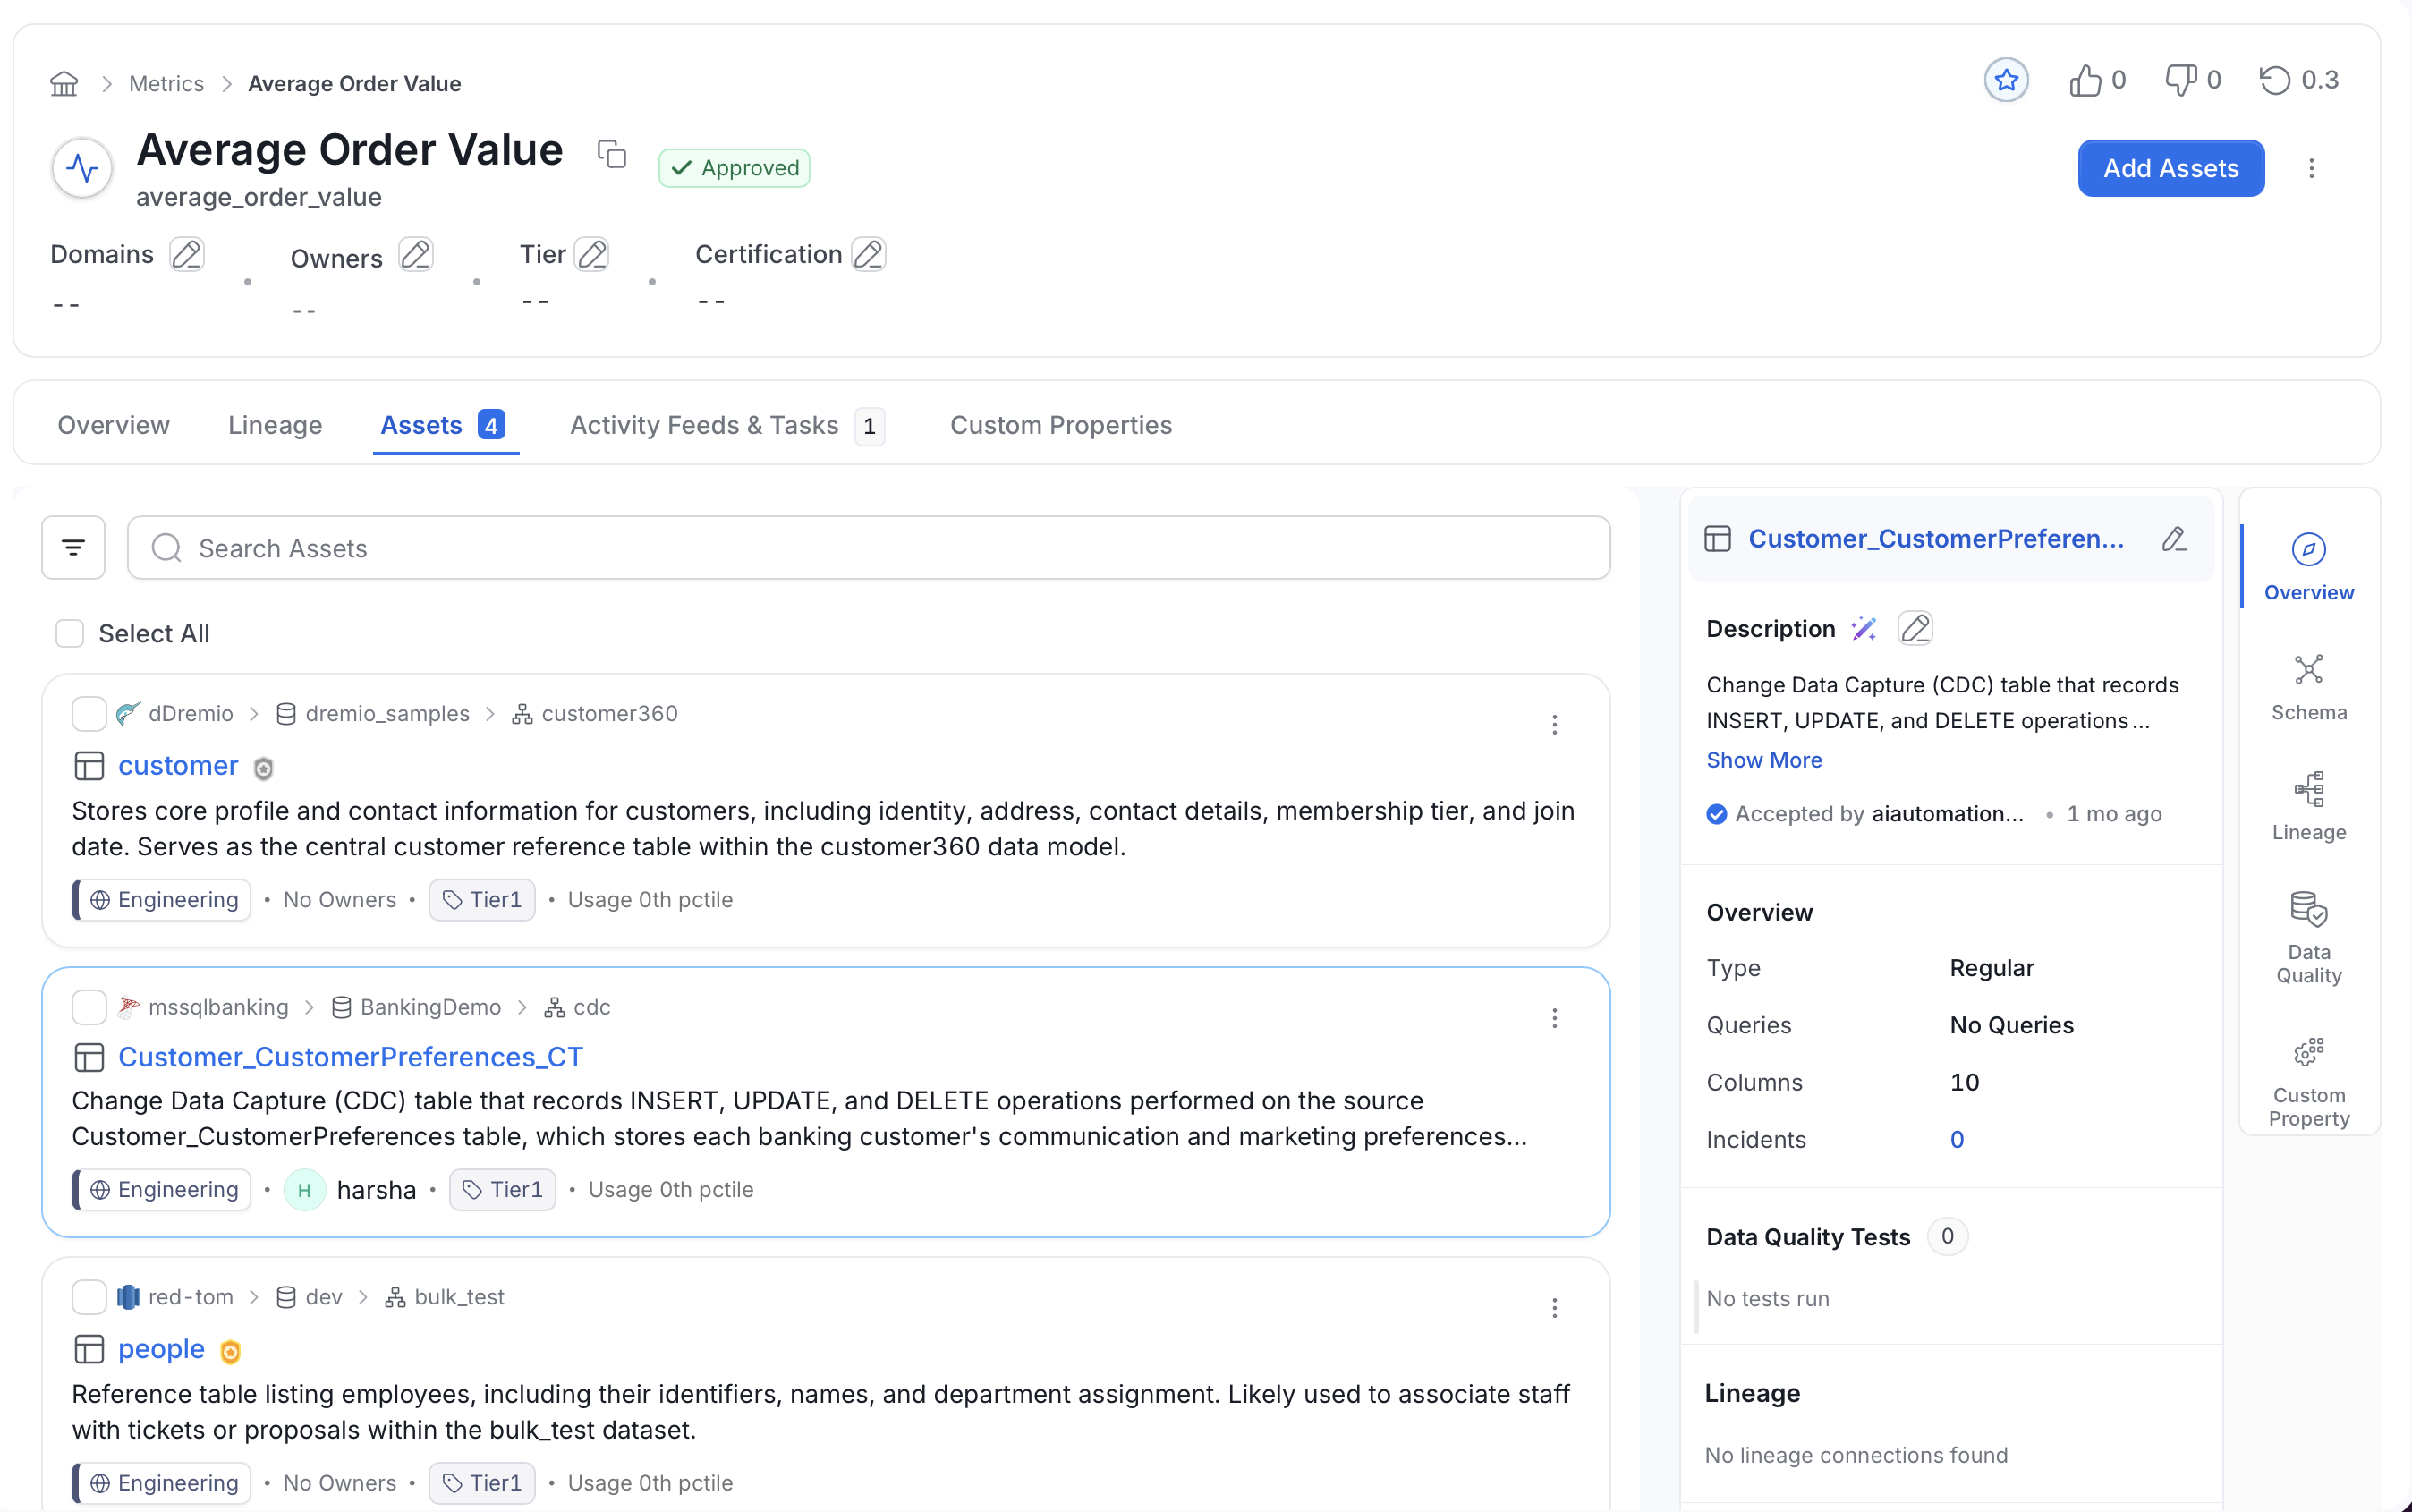
Task: Downvote with the thumbs down icon
Action: coord(2180,80)
